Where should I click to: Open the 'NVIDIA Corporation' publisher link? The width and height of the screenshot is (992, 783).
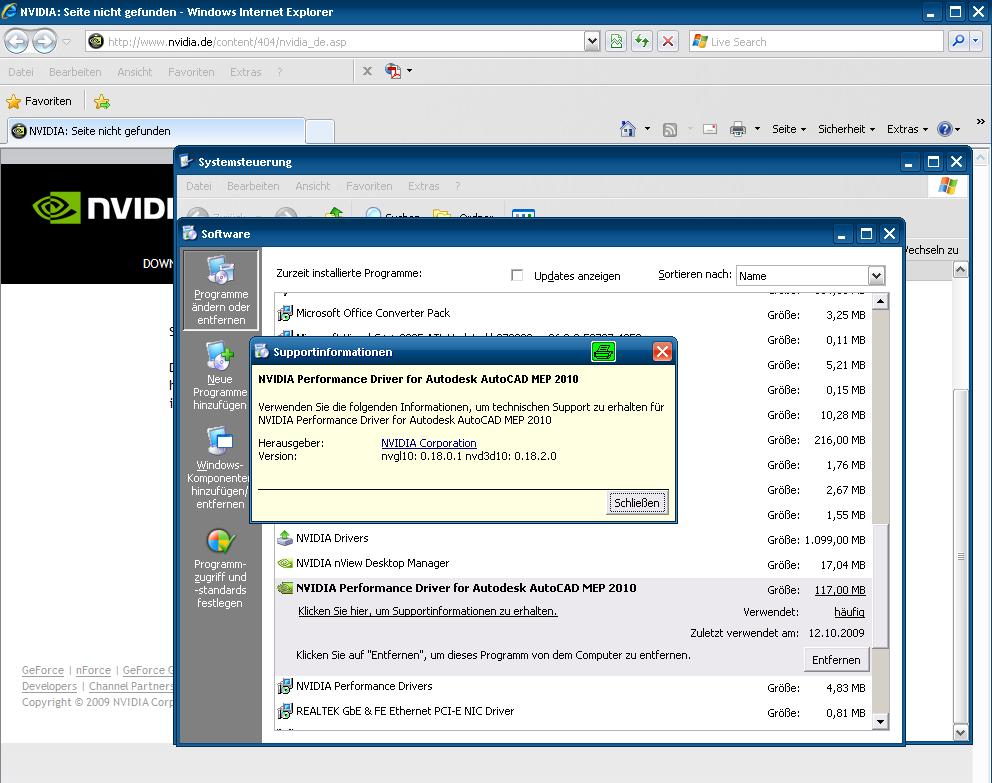[x=429, y=443]
